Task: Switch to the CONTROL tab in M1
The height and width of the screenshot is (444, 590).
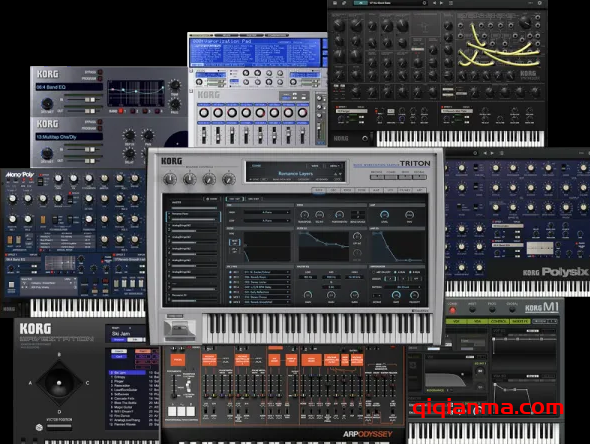Action: [499, 321]
